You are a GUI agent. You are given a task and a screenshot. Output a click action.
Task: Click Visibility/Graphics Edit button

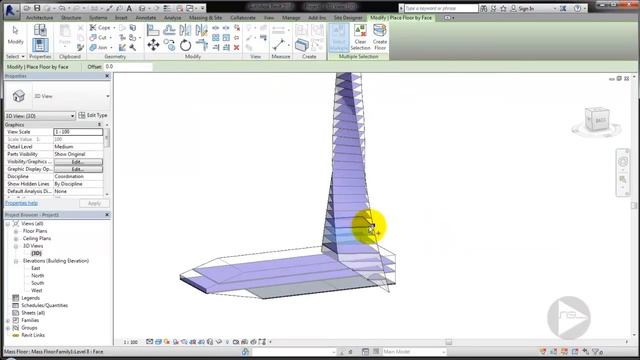click(78, 162)
